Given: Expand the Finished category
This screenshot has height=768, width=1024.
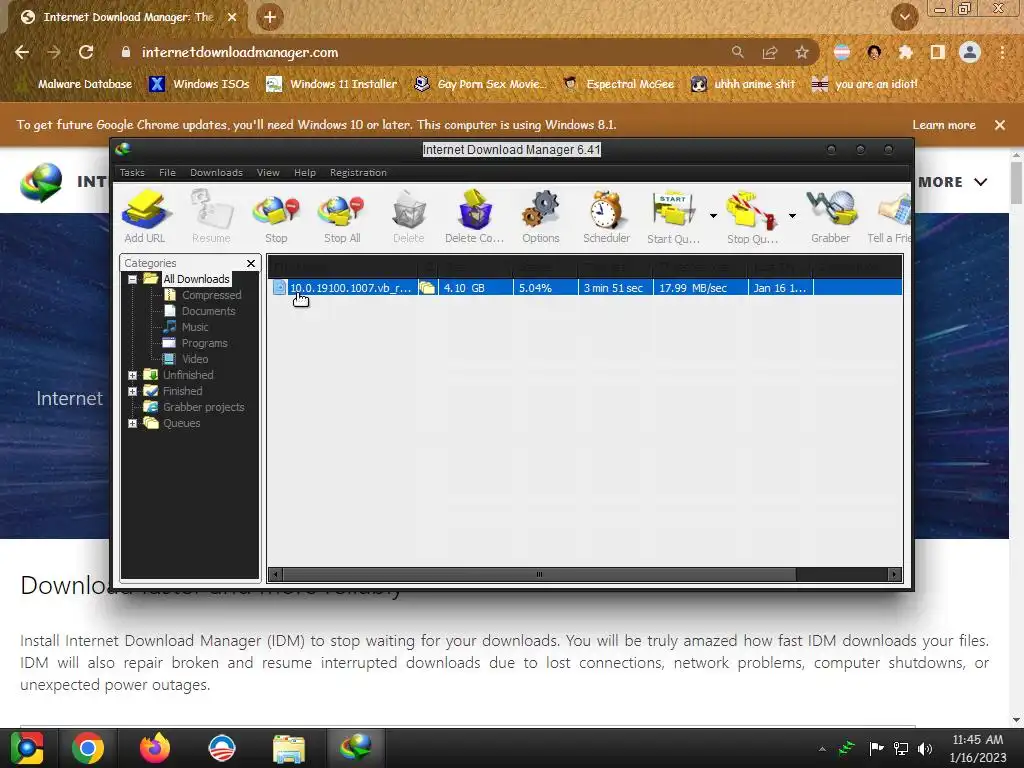Looking at the screenshot, I should click(133, 391).
